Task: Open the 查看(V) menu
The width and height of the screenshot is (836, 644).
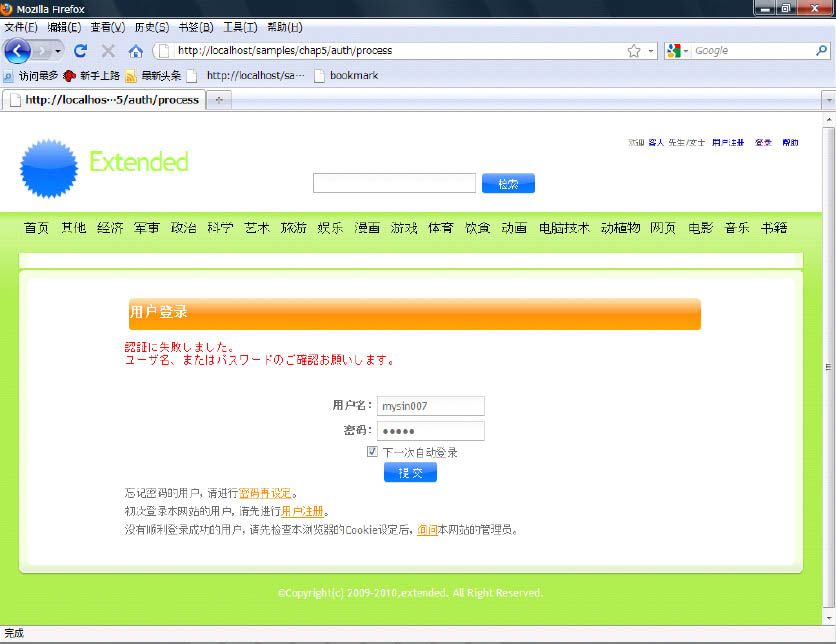Action: click(x=108, y=27)
